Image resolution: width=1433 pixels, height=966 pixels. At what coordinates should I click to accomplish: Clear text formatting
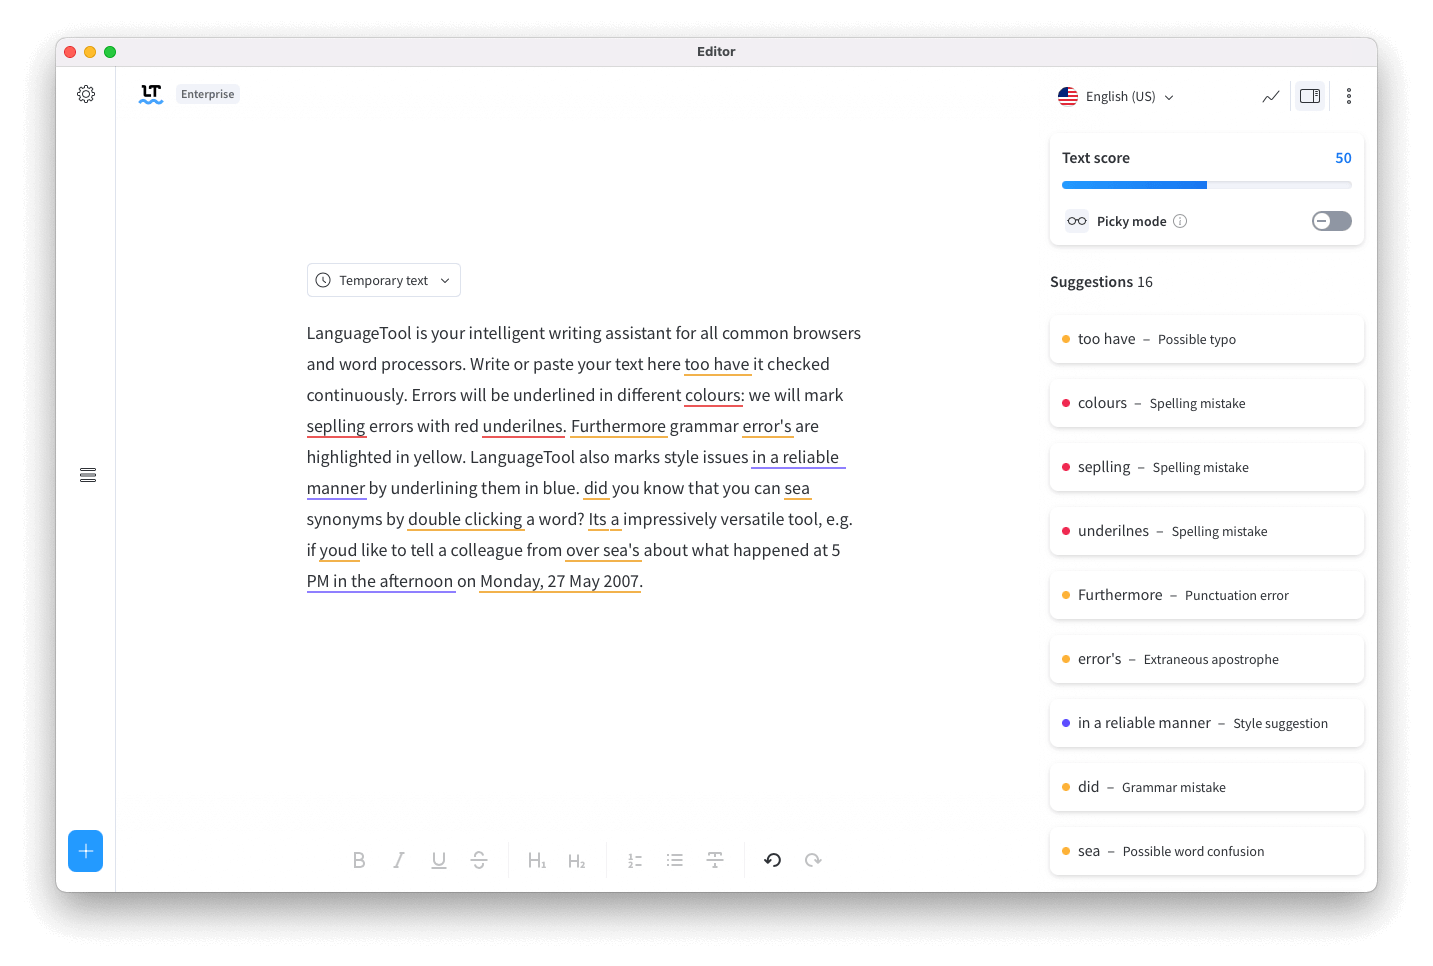[x=715, y=860]
